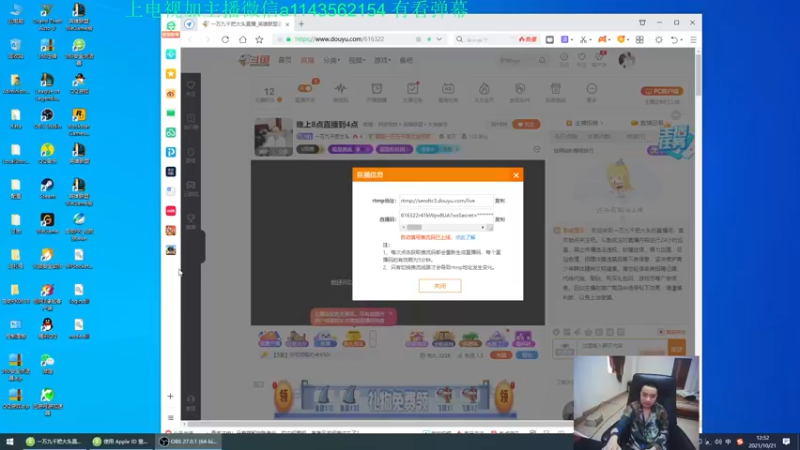
Task: Open the extensions grid icon
Action: (639, 39)
